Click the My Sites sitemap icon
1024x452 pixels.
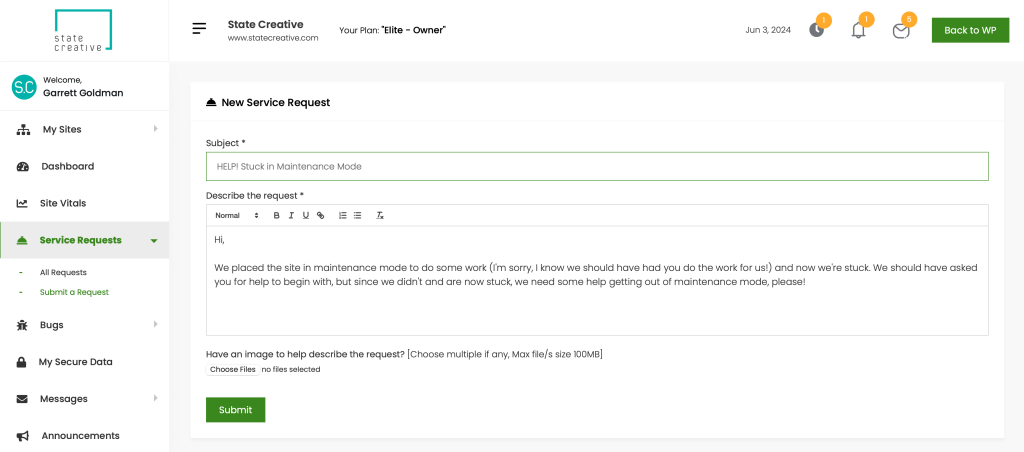point(23,129)
